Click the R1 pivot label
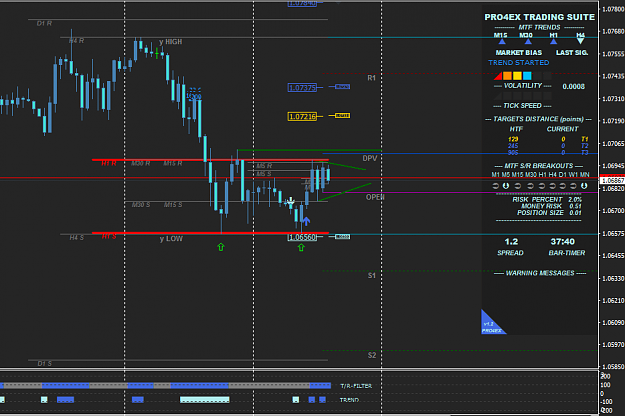The height and width of the screenshot is (416, 625). (371, 78)
